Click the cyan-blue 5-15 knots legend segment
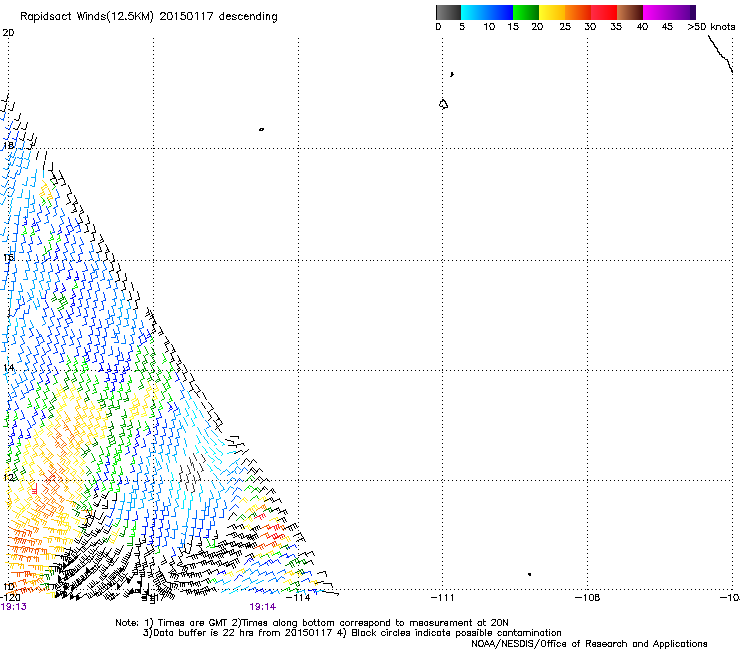The width and height of the screenshot is (740, 650). 487,12
